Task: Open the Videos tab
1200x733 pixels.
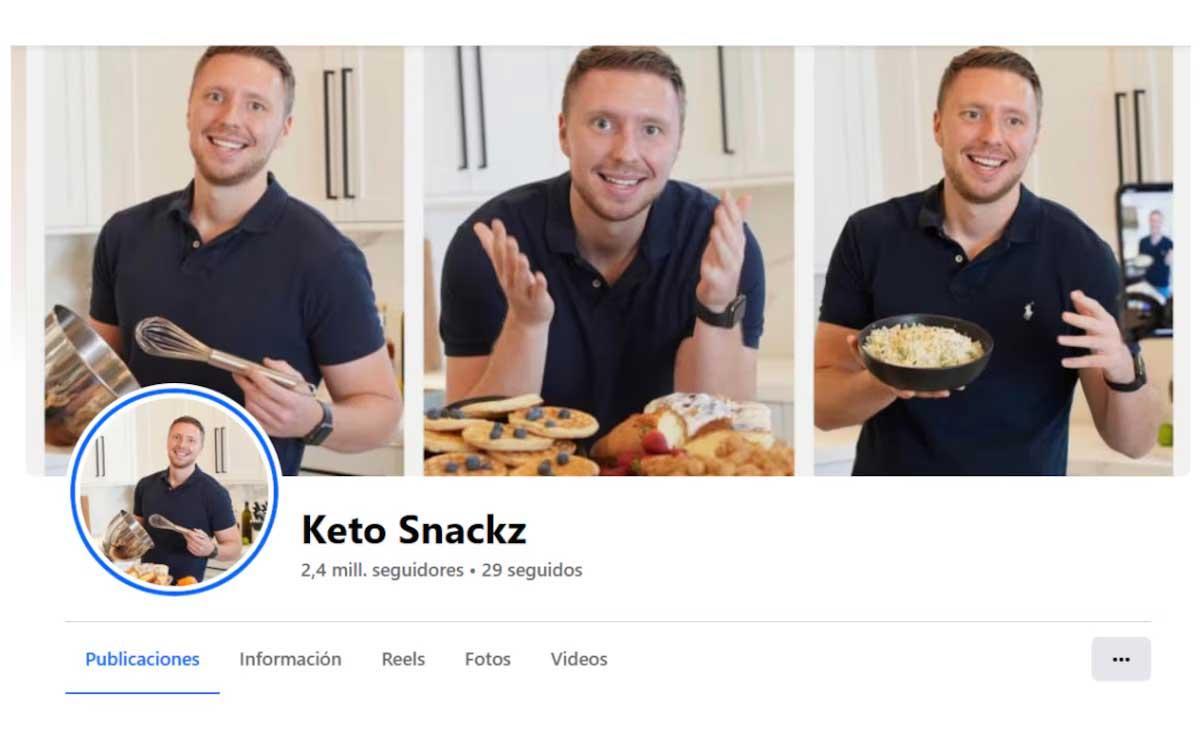Action: coord(578,659)
